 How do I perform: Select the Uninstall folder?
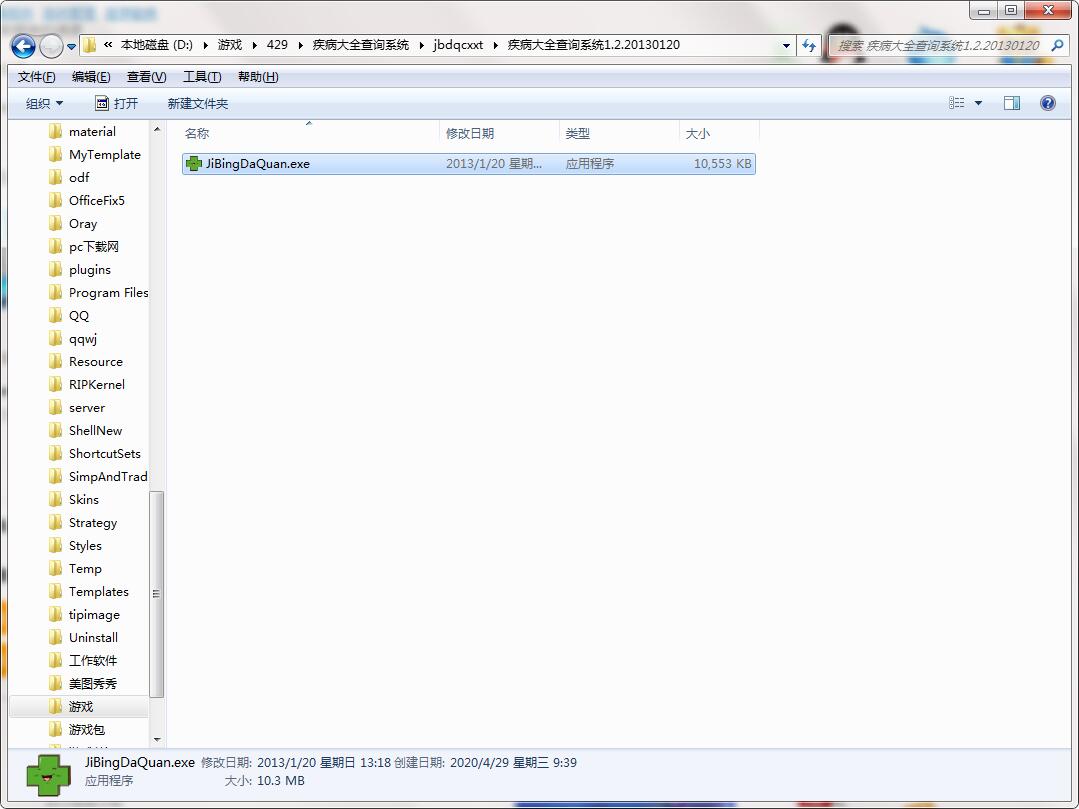(x=93, y=638)
